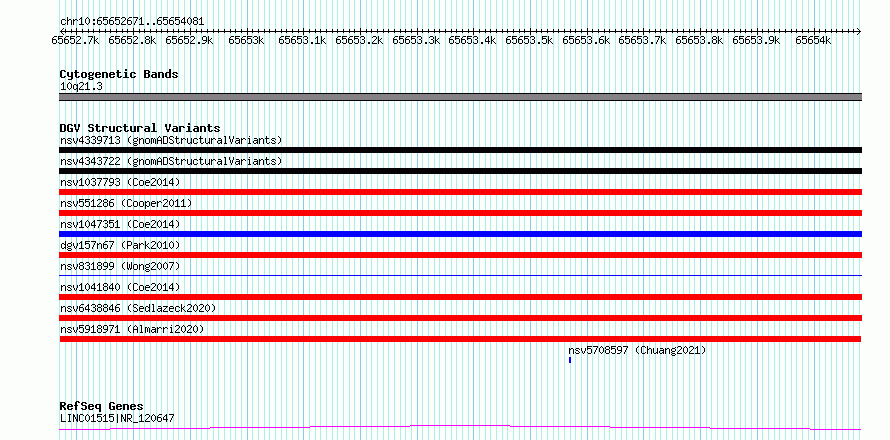890x440 pixels.
Task: Click the red bar under nsv1041840
Action: pyautogui.click(x=460, y=297)
